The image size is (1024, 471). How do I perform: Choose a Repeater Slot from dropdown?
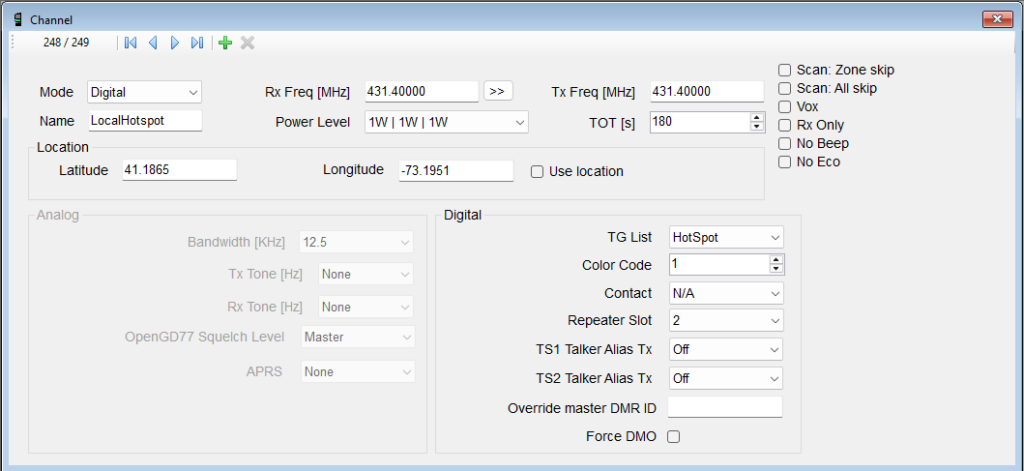[725, 321]
